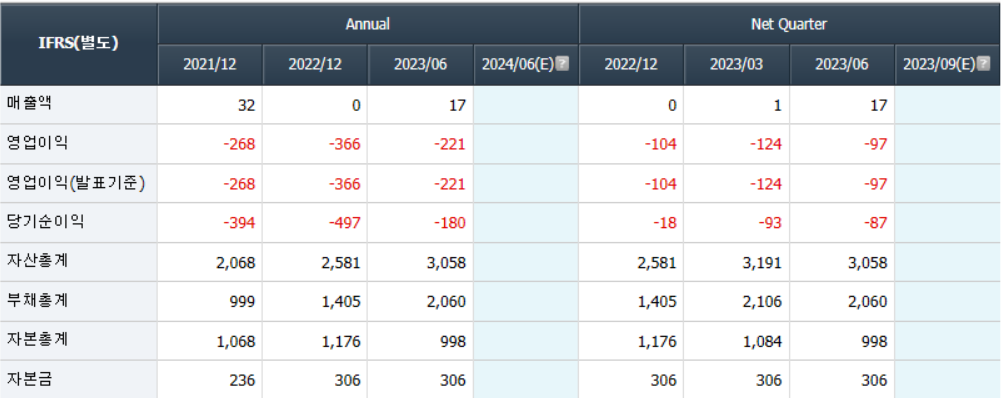Click 당기순이익 value -18 for Net Quarter 2022/12
1002x398 pixels.
tap(665, 224)
